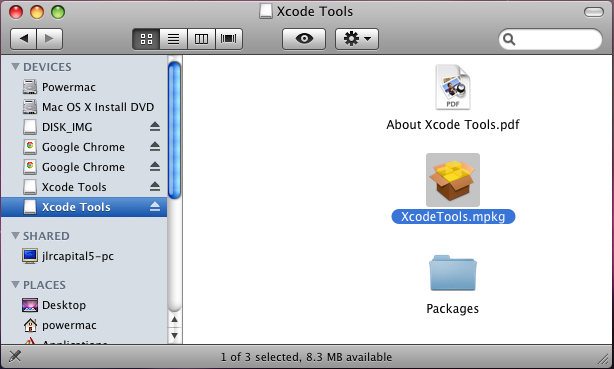614x369 pixels.
Task: Switch to Cover Flow view
Action: [229, 39]
